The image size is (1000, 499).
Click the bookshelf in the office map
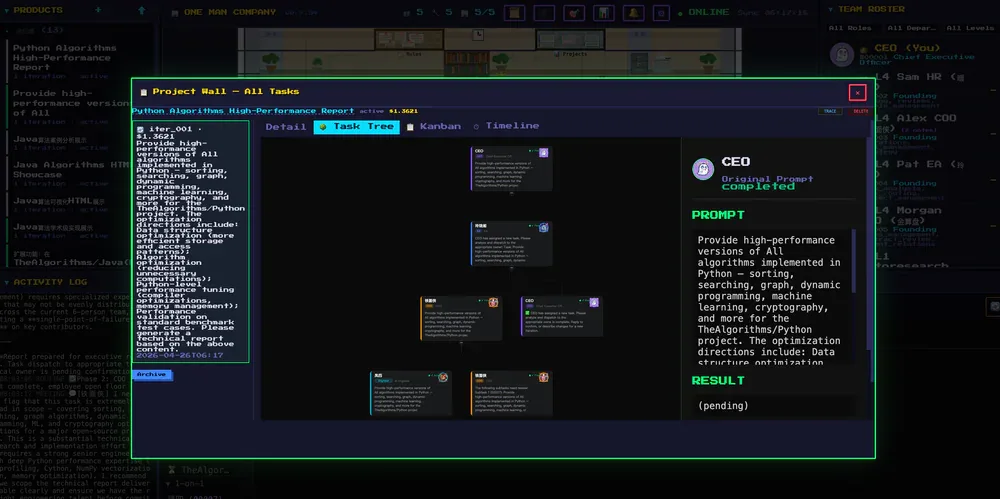coord(467,63)
